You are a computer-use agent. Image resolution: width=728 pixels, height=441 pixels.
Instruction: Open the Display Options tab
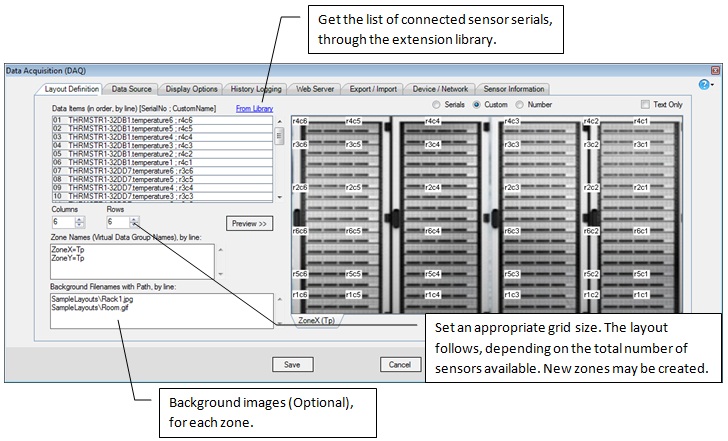tap(190, 89)
